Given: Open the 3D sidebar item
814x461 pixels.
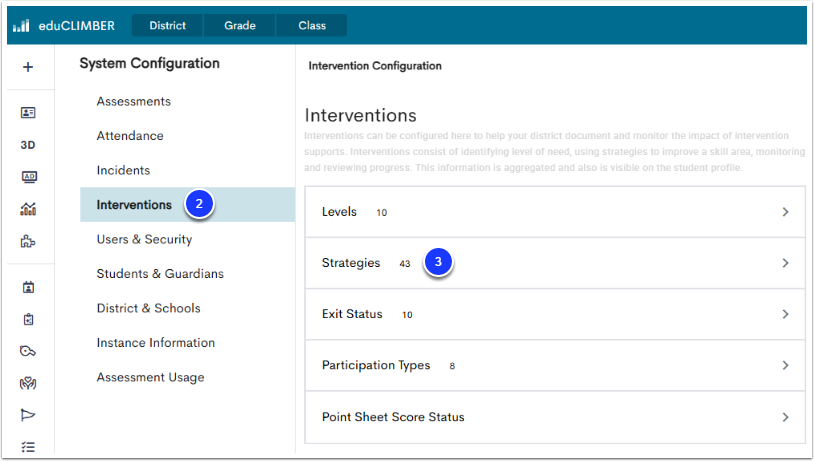Looking at the screenshot, I should pyautogui.click(x=28, y=145).
